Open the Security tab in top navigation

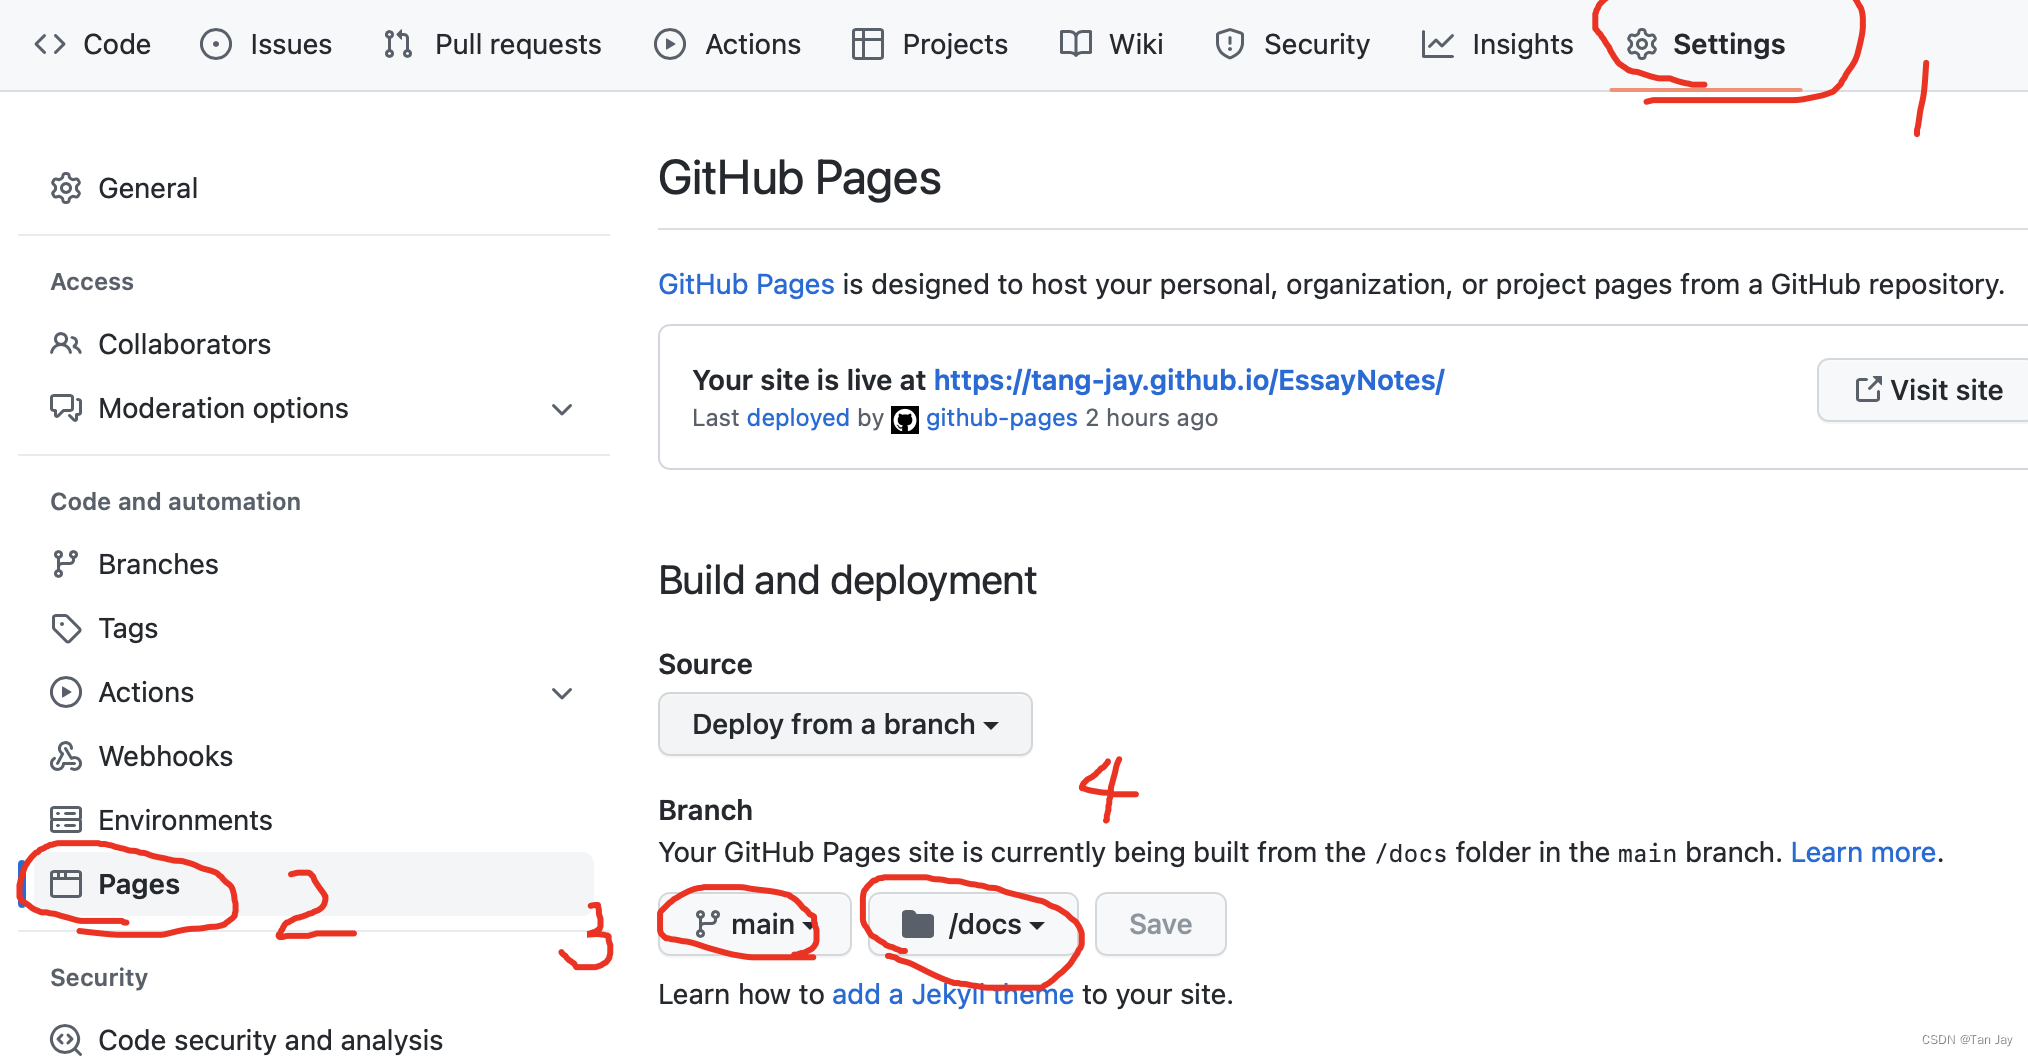(x=1292, y=44)
